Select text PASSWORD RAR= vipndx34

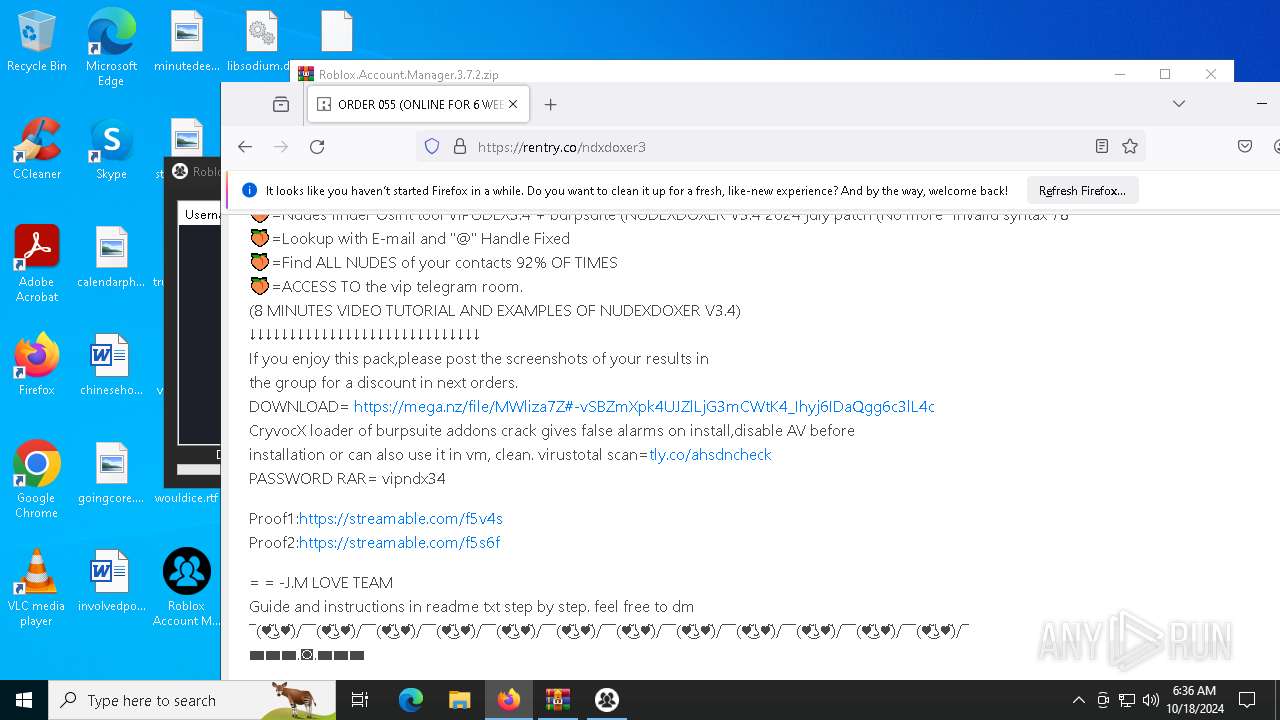tap(347, 479)
